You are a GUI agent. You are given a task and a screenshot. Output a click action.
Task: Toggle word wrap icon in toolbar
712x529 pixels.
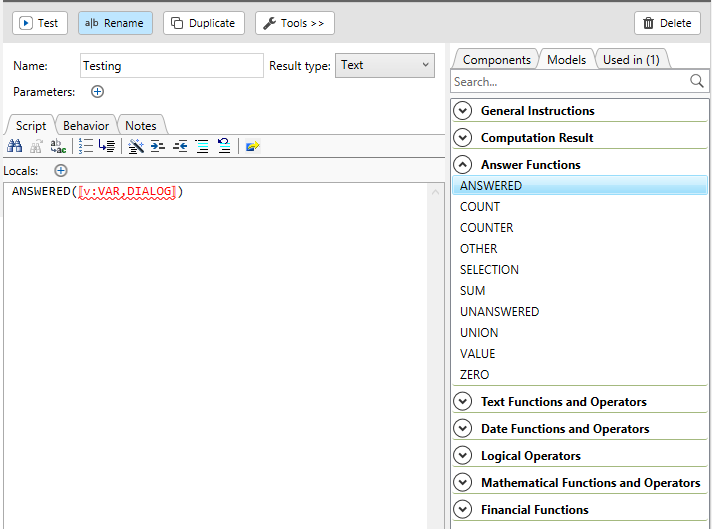point(107,146)
